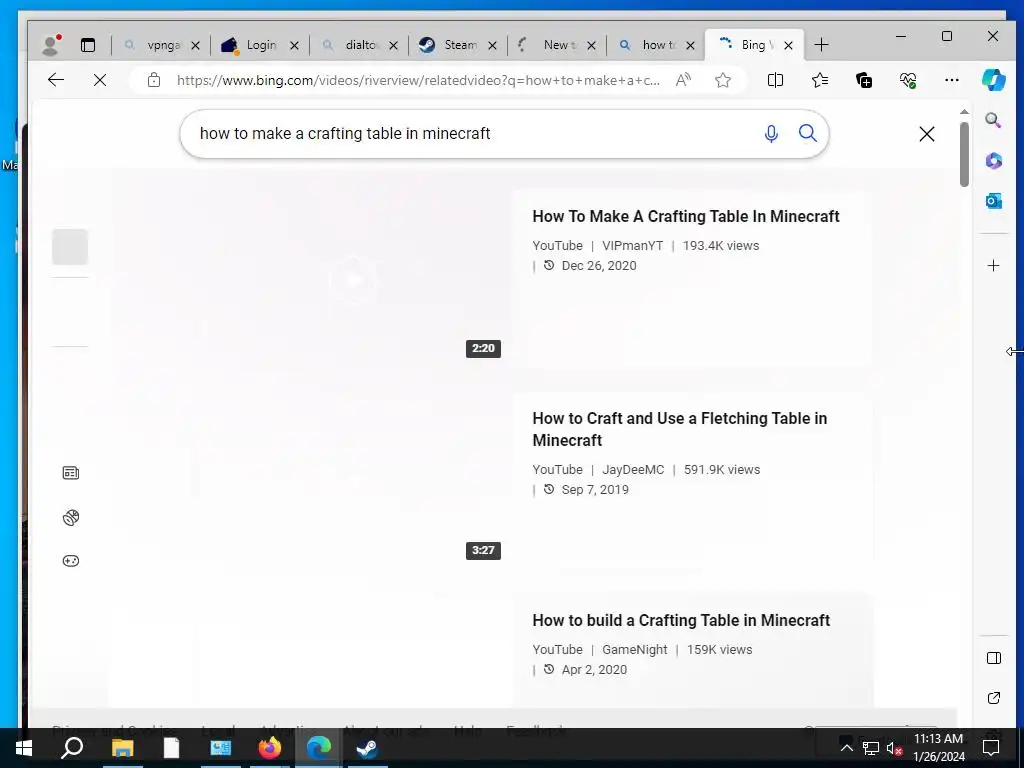
Task: Close the Steam tab
Action: coord(492,45)
